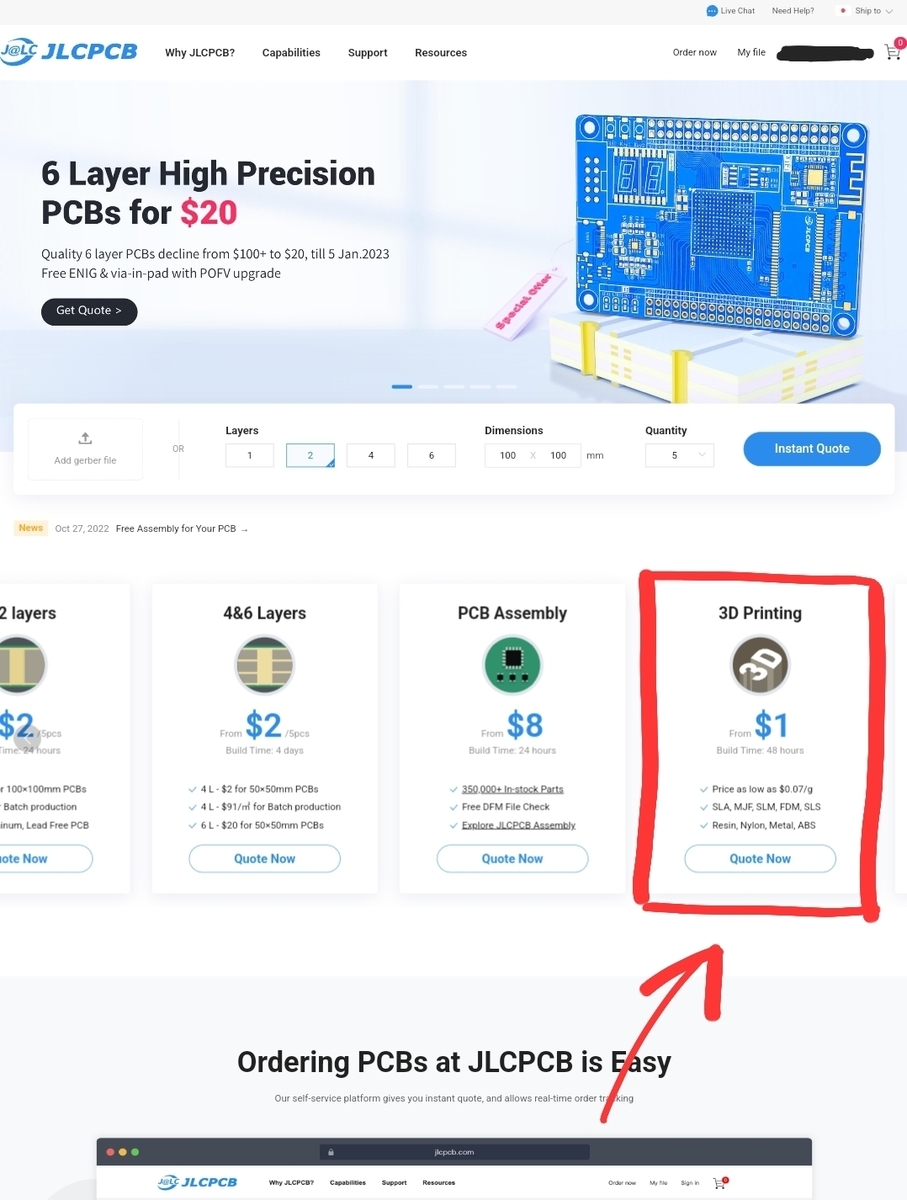Select 6 layers option

431,455
